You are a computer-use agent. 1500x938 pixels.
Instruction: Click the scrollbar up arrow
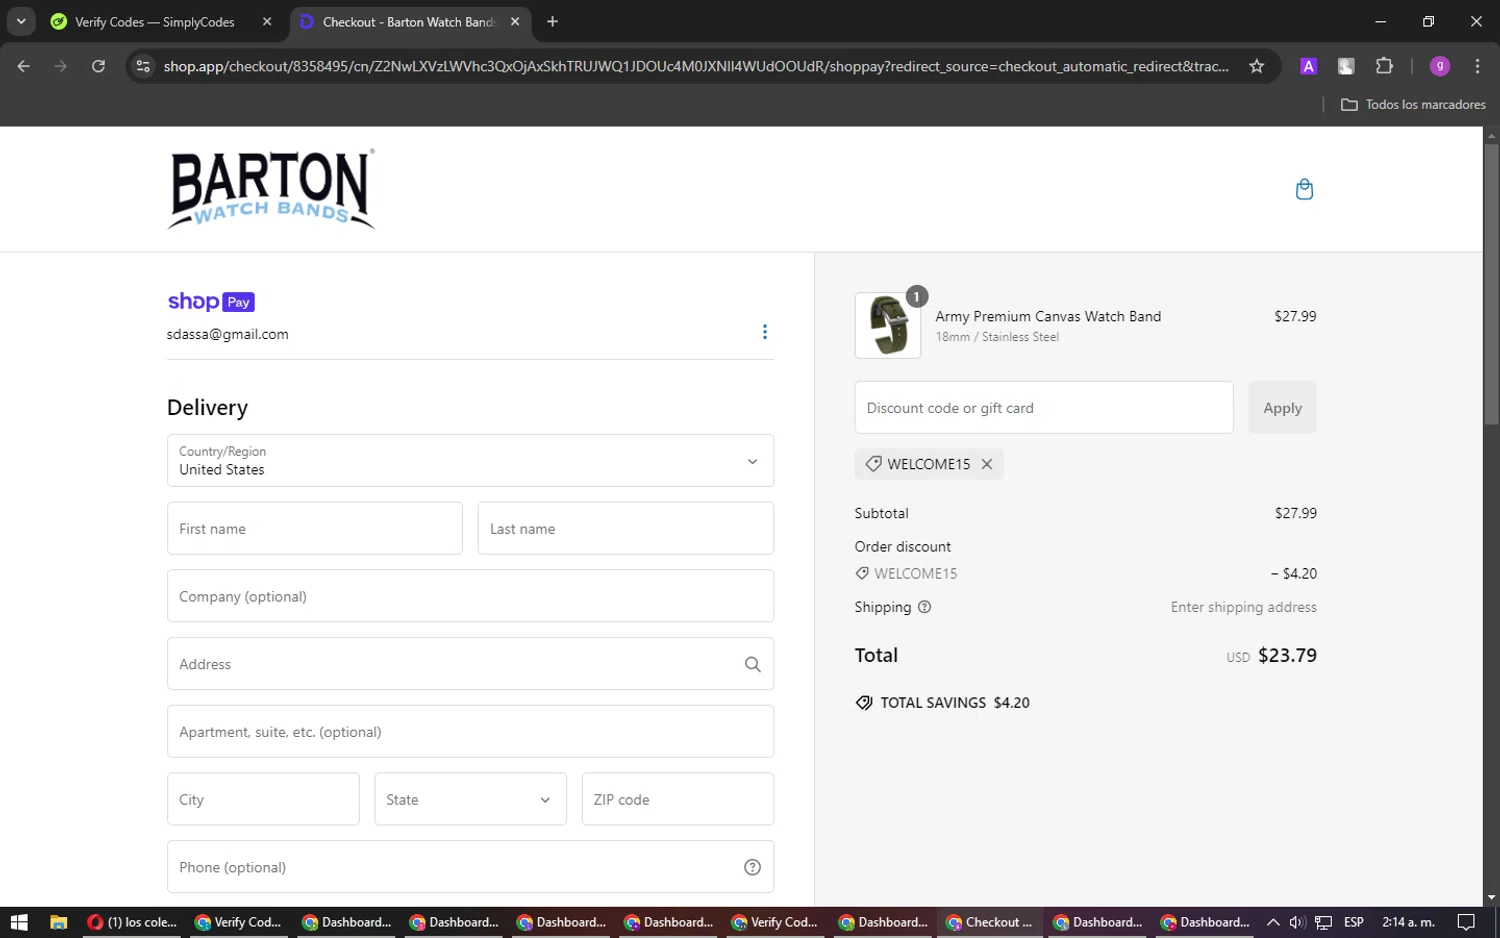[1491, 134]
